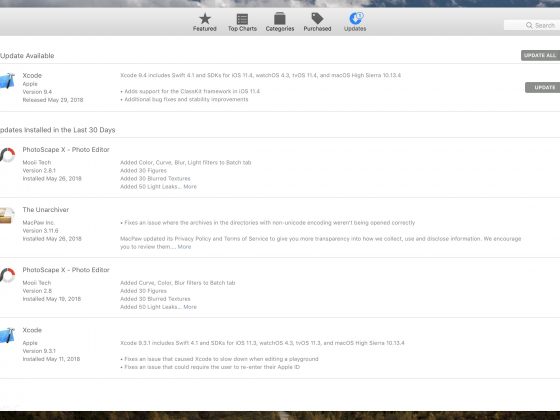Click the Xcode 9.3.1 playground fix note
Screen dimensions: 560x420
[x=219, y=359]
